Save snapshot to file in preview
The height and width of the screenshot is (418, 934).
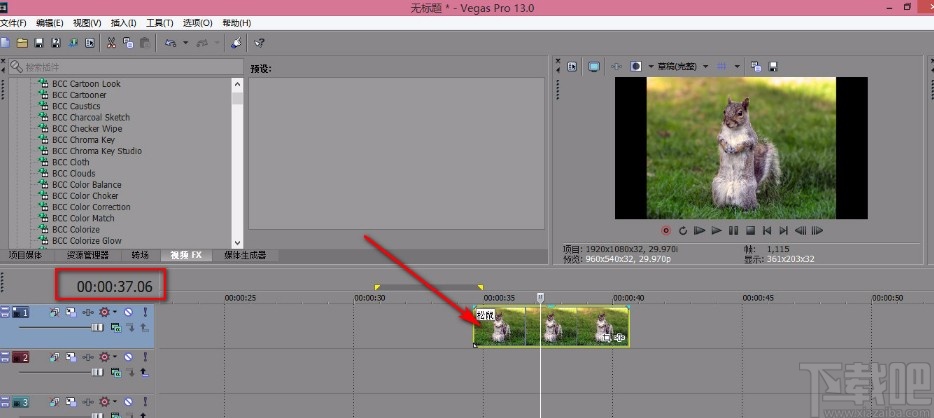coord(773,67)
